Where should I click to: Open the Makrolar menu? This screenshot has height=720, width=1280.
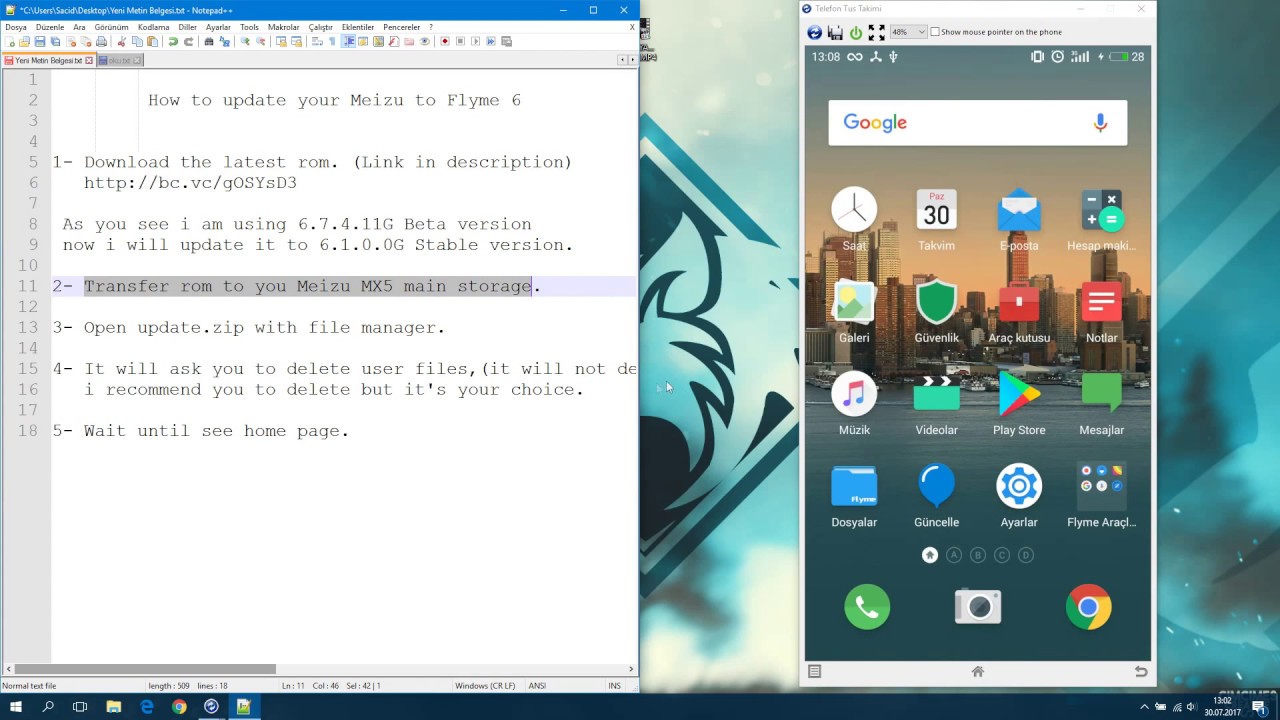(x=284, y=27)
